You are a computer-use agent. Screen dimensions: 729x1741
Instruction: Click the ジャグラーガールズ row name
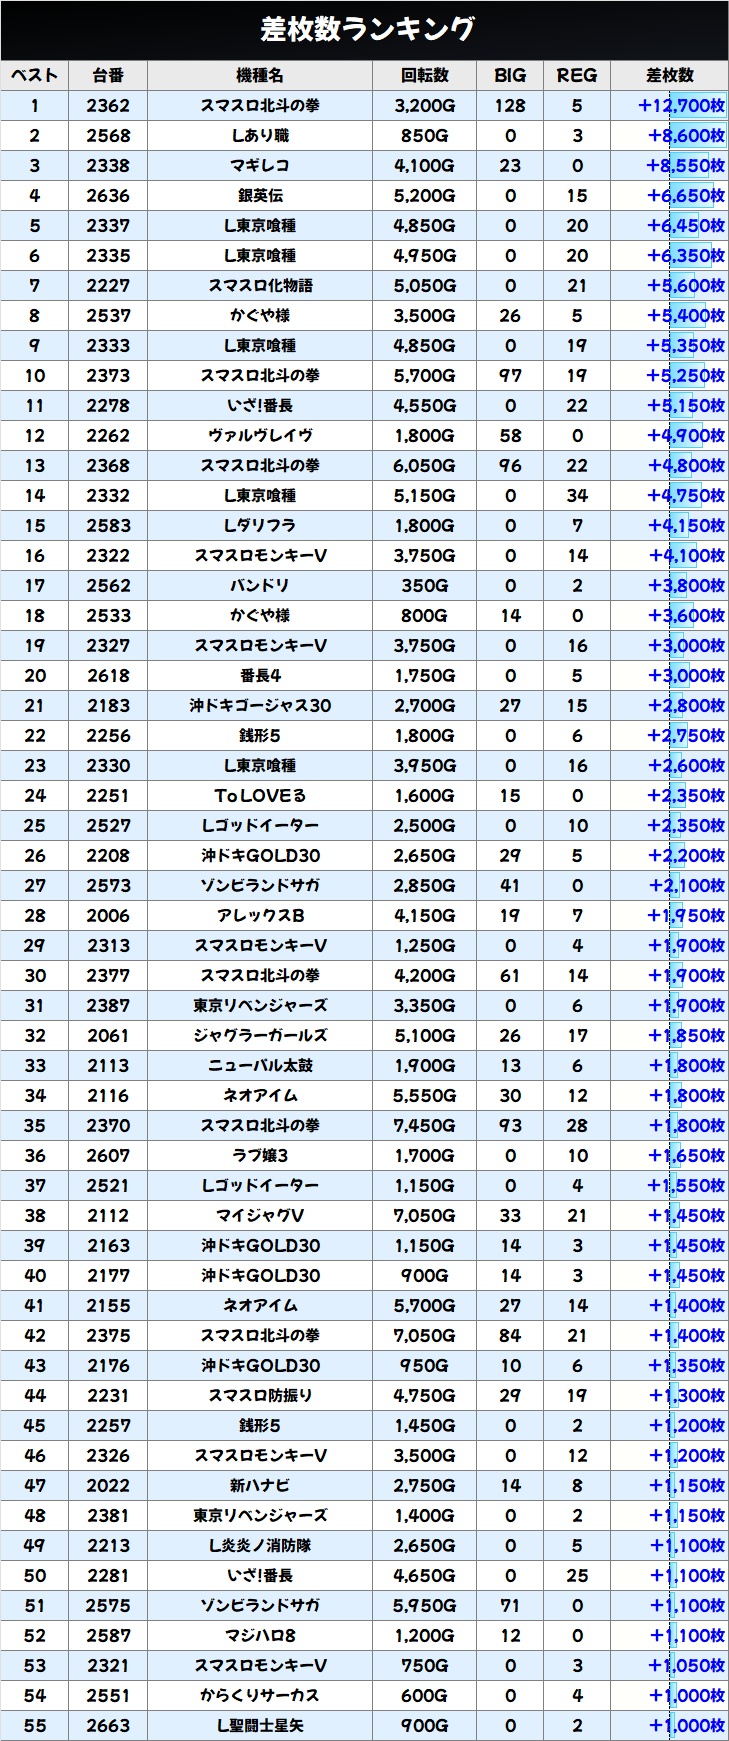(260, 1036)
